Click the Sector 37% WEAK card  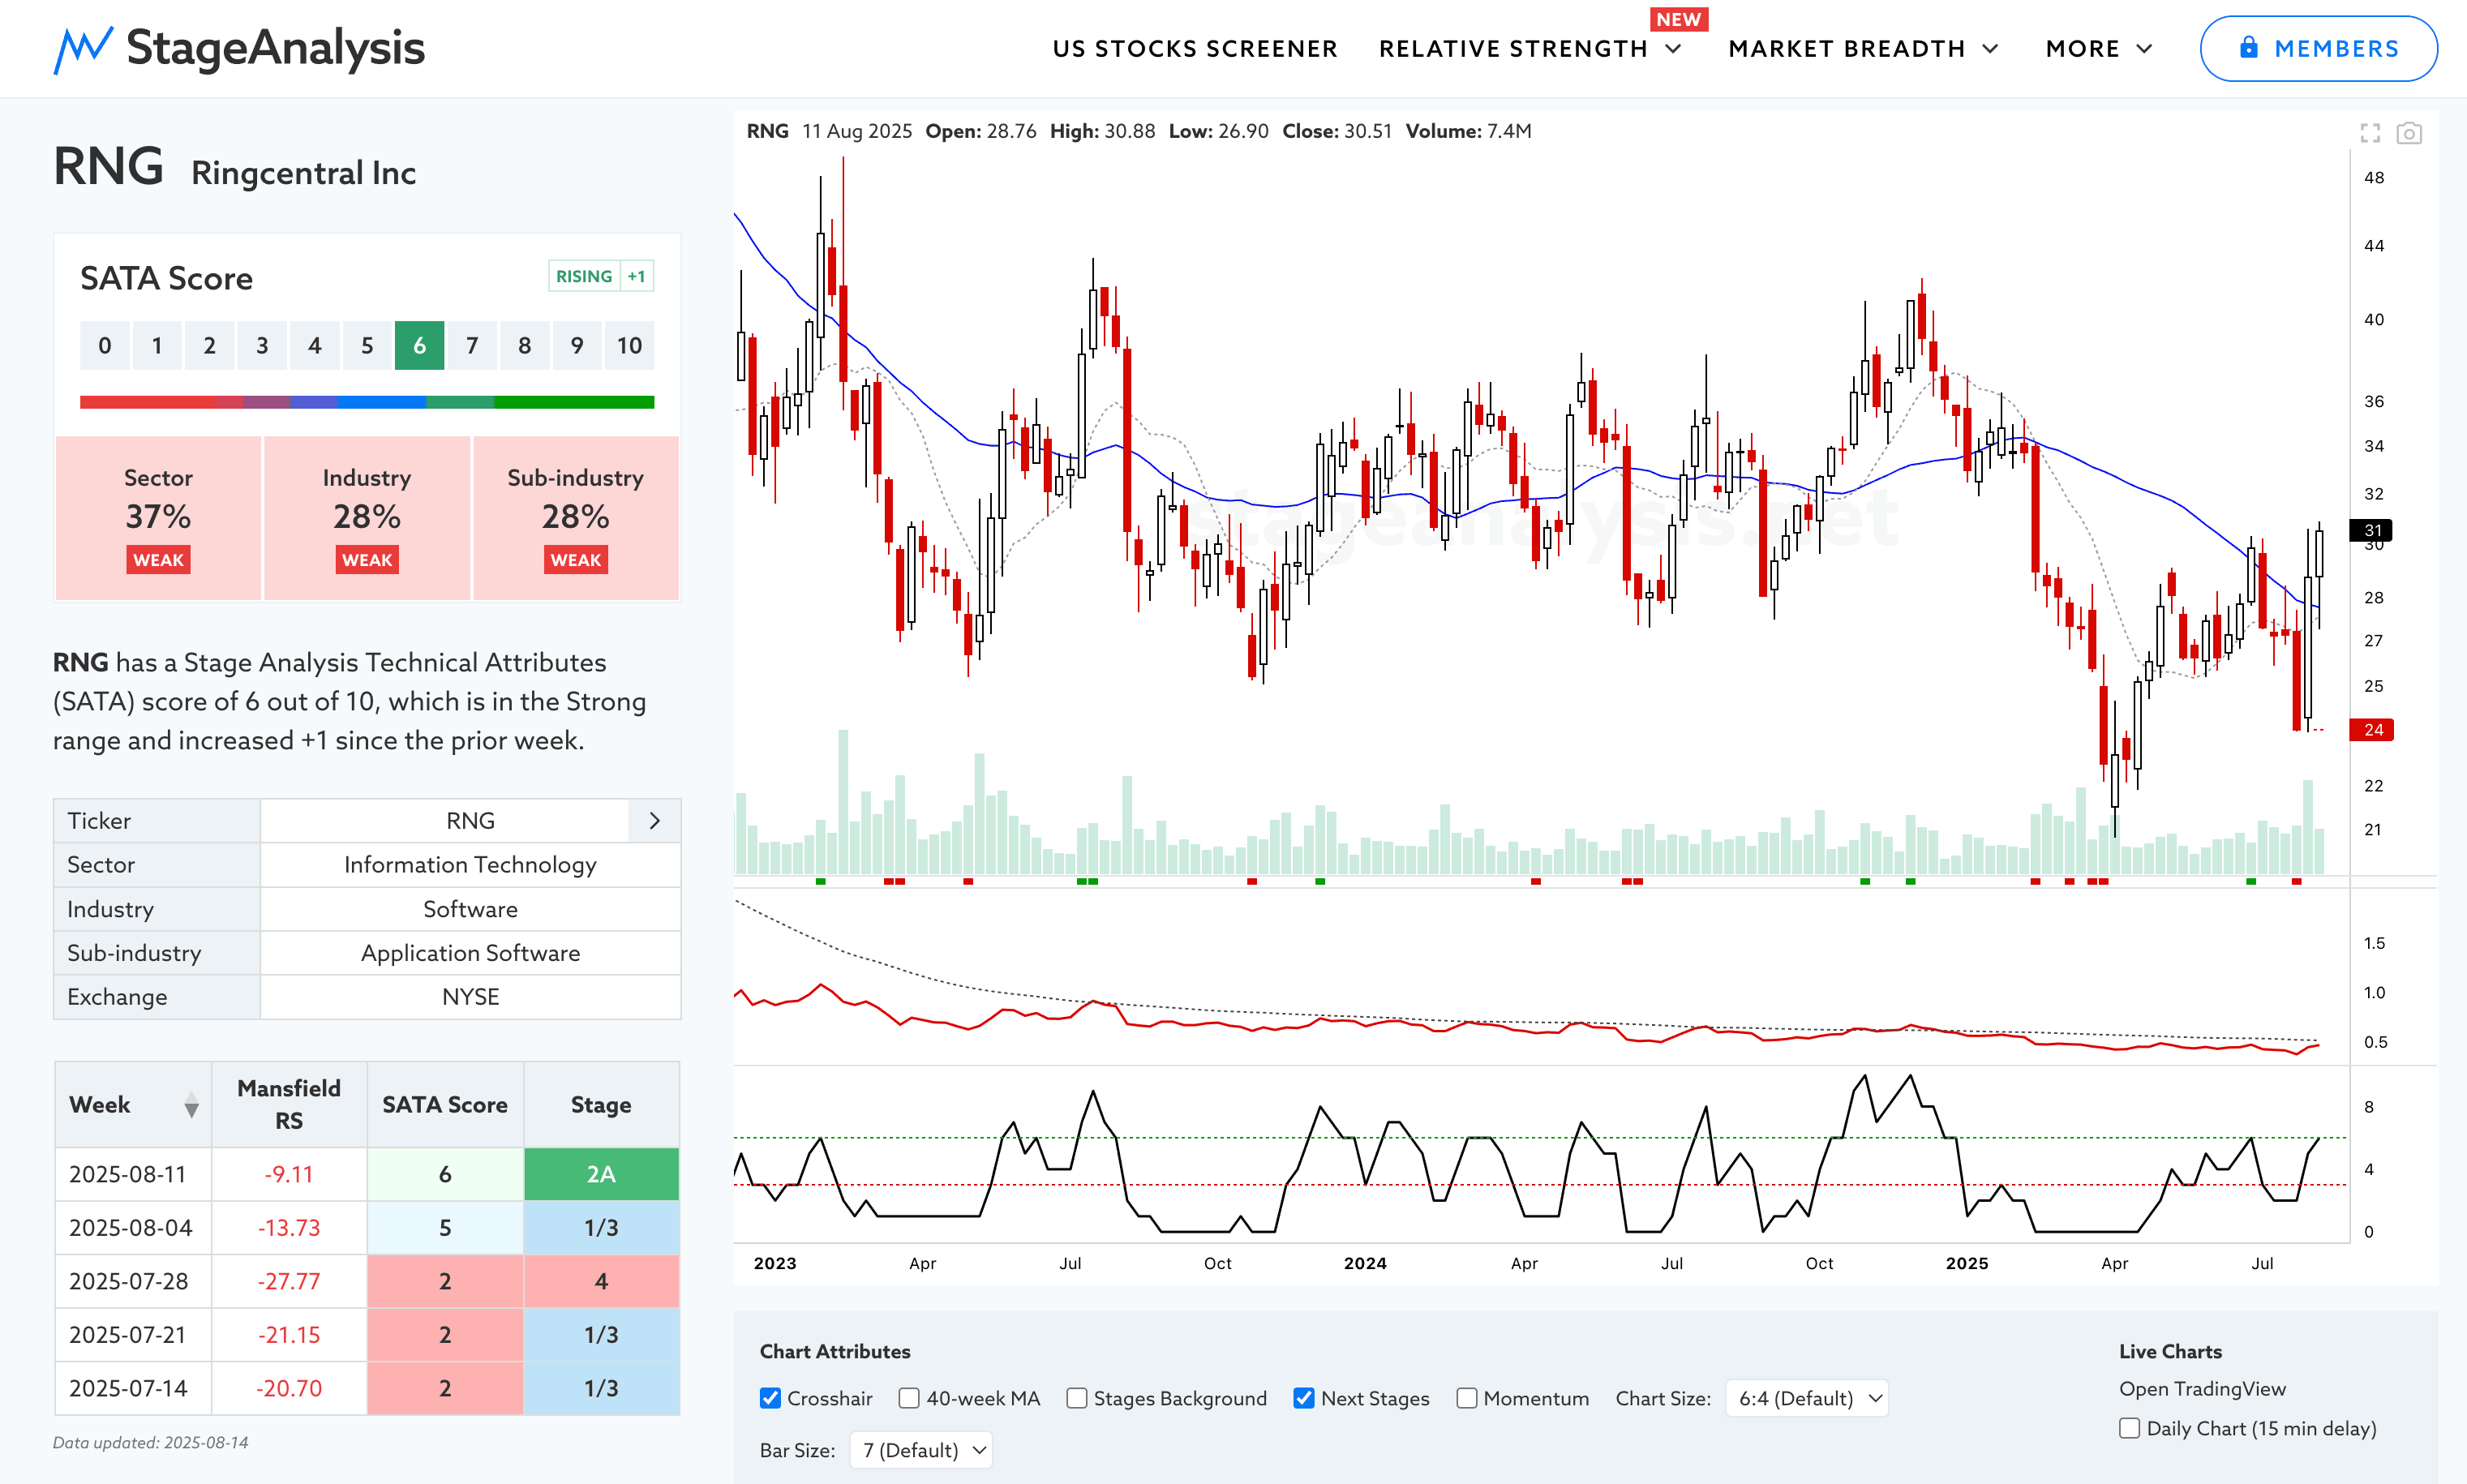coord(158,518)
